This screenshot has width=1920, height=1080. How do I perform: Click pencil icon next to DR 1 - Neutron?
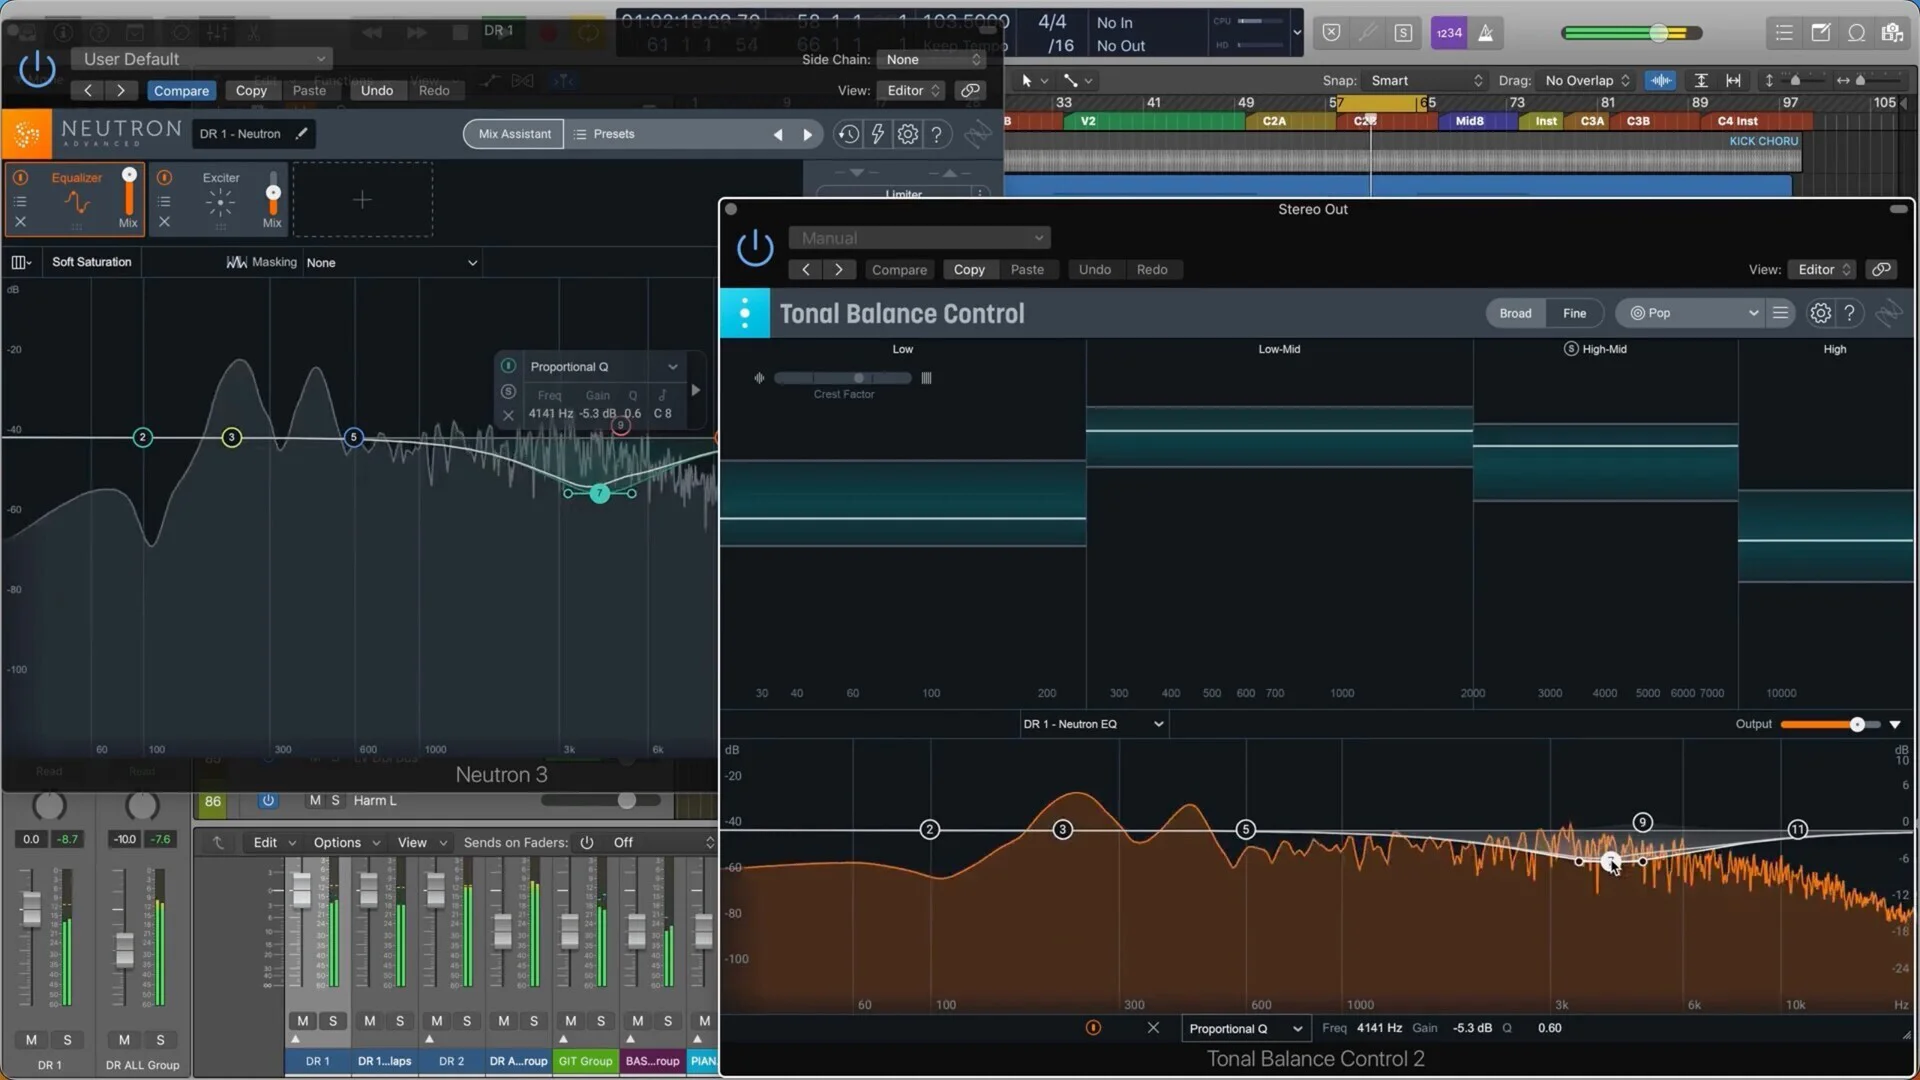pos(301,134)
